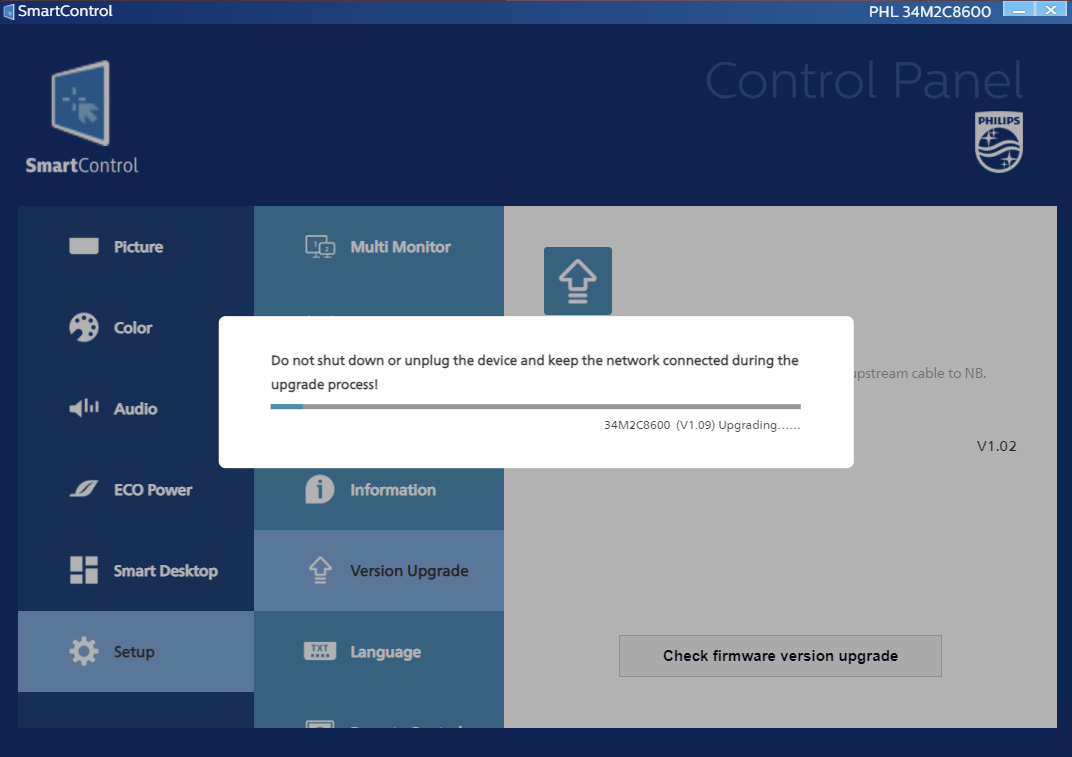The width and height of the screenshot is (1072, 757).
Task: Open the Smart Desktop menu label
Action: click(165, 571)
